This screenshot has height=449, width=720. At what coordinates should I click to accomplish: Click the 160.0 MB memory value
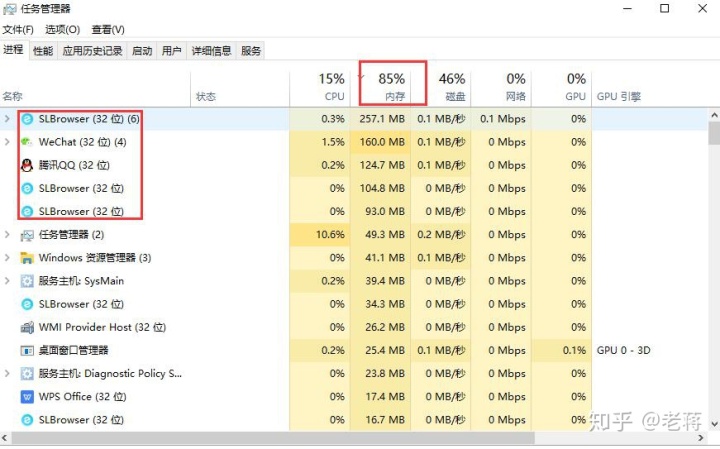382,142
